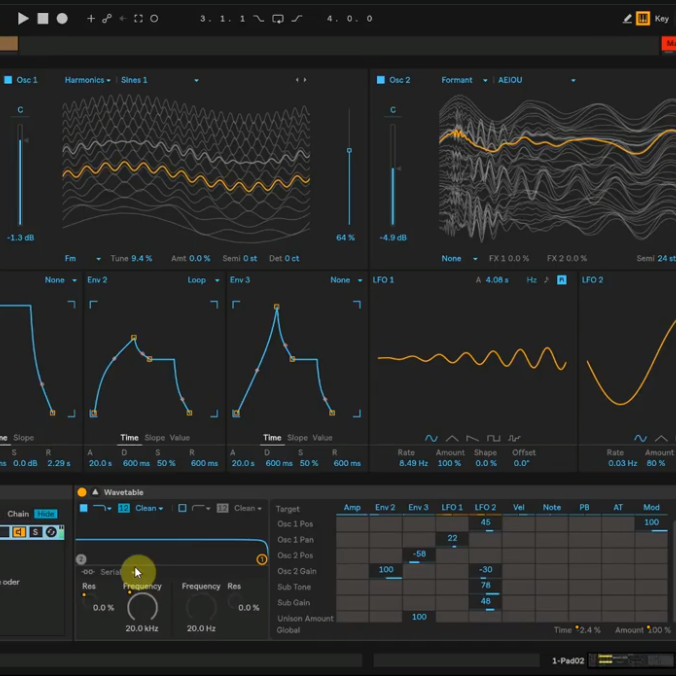Adjust Osc 1 gain slider at -1.3 dB
The image size is (676, 676).
pos(20,175)
